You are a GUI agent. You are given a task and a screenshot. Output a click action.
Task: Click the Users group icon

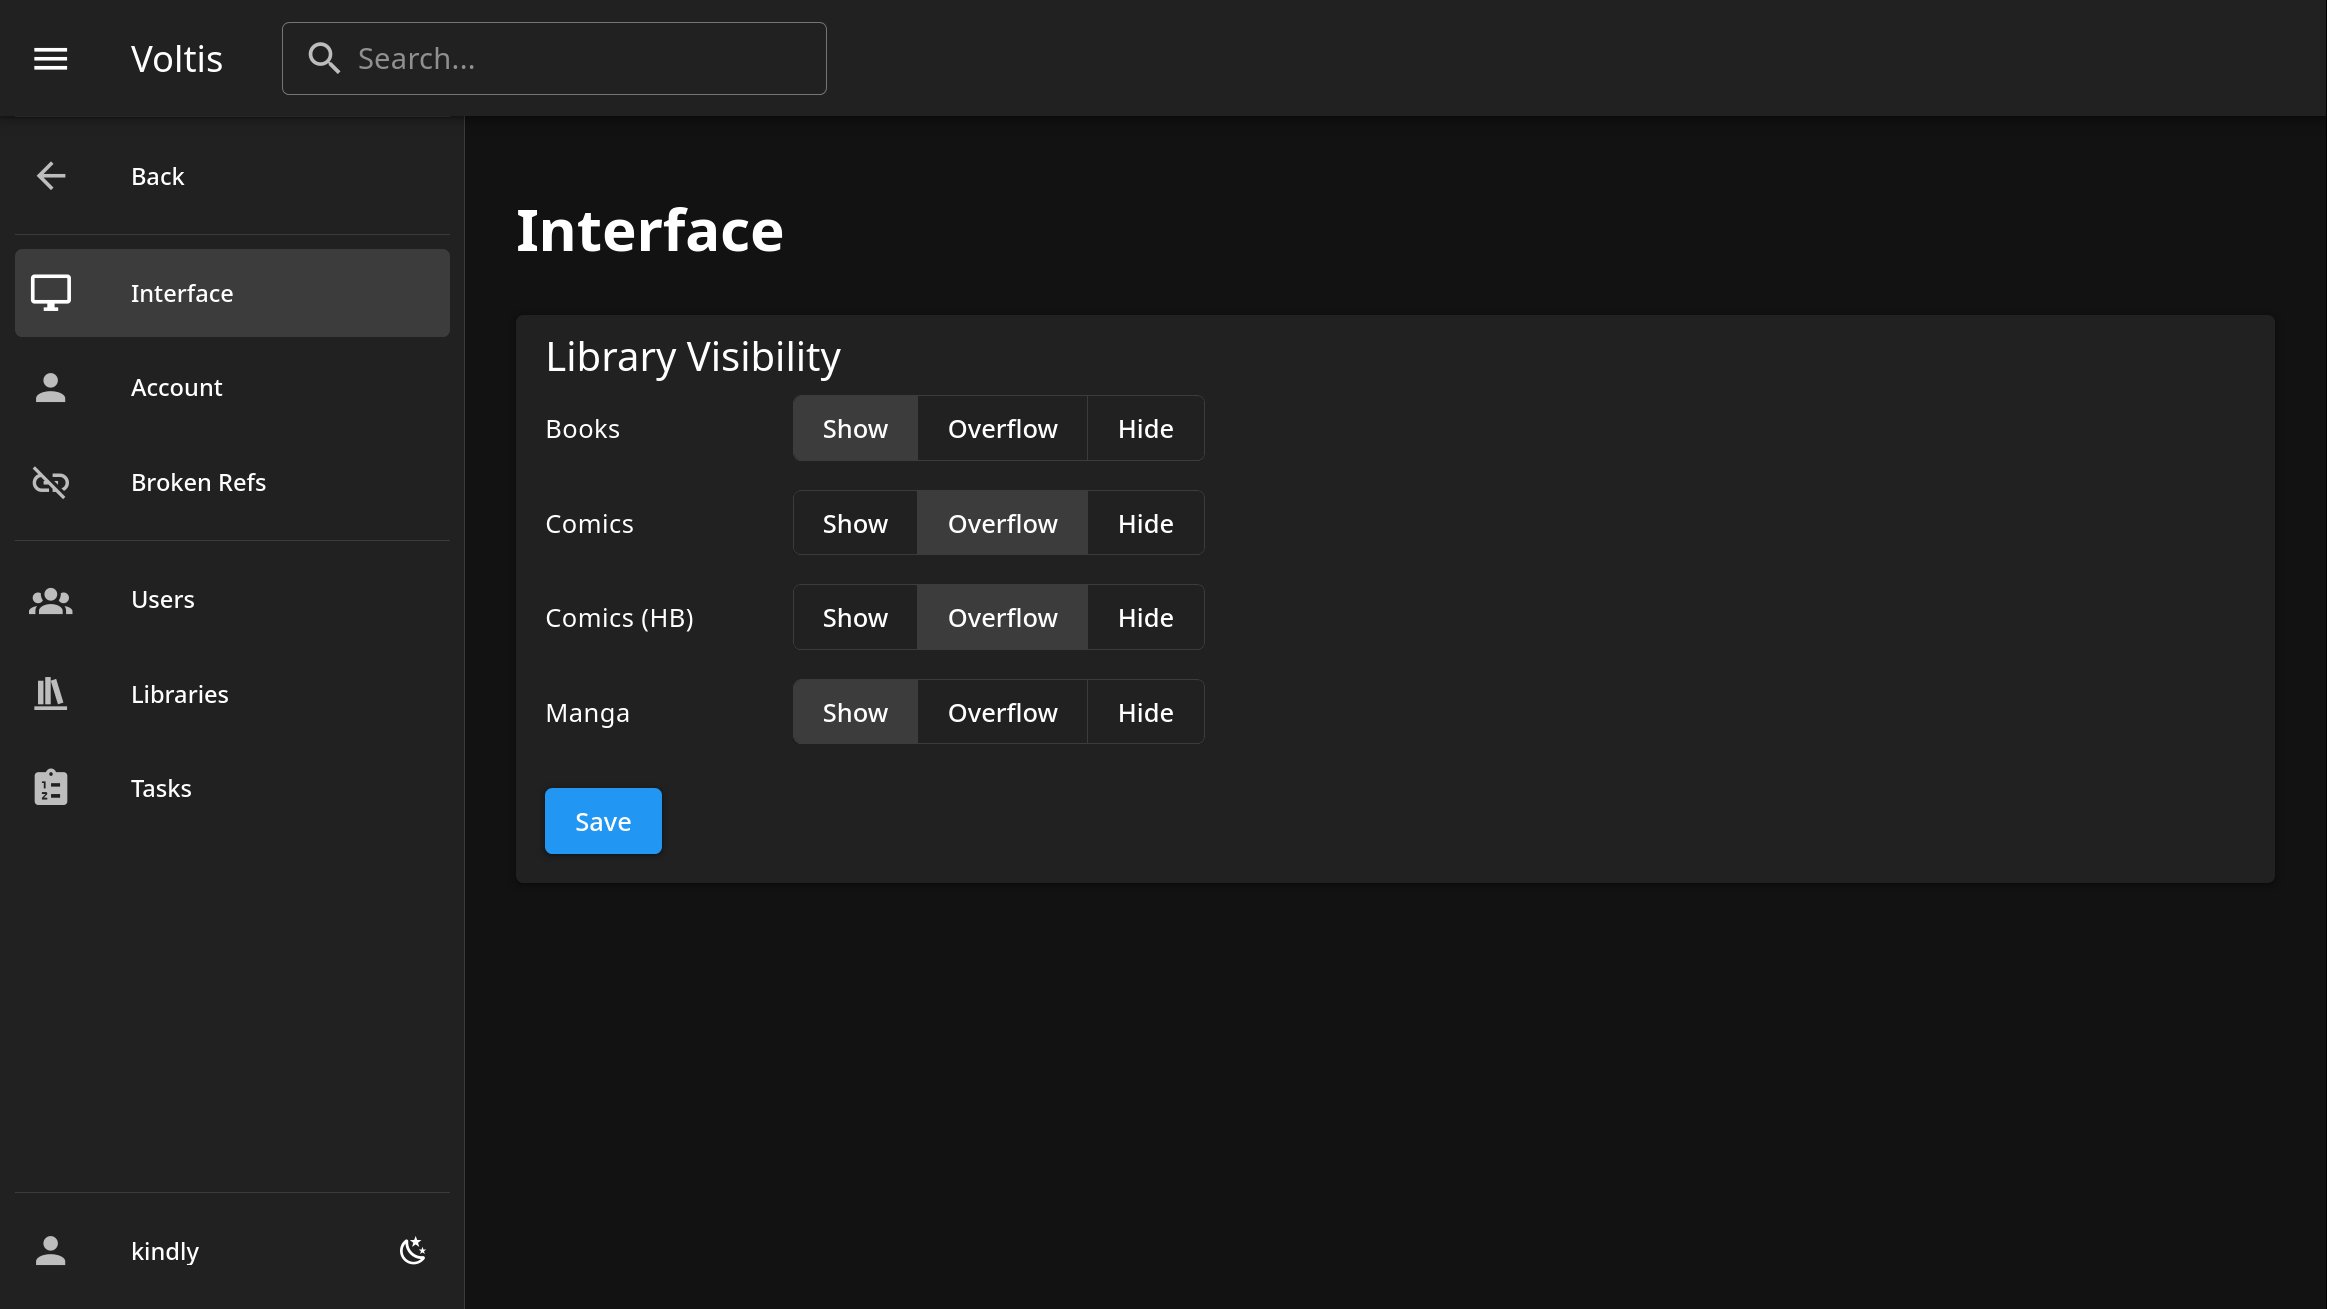click(x=50, y=599)
